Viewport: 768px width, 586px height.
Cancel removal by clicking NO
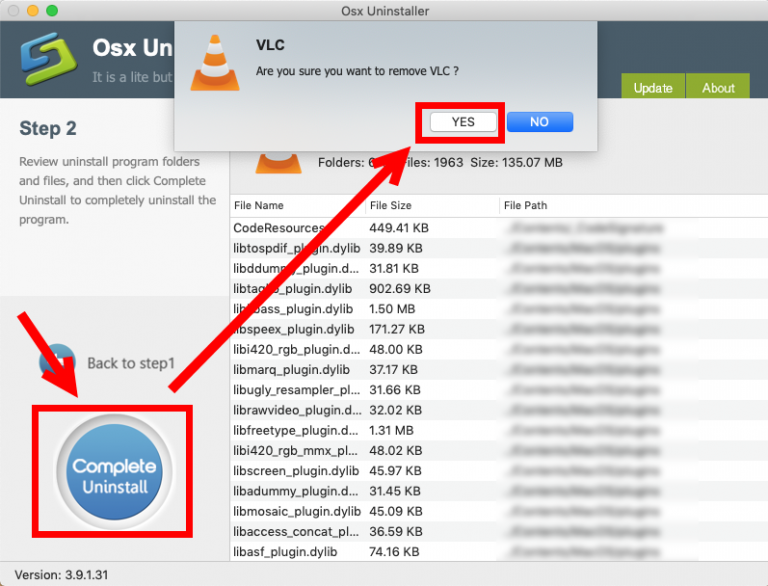539,122
